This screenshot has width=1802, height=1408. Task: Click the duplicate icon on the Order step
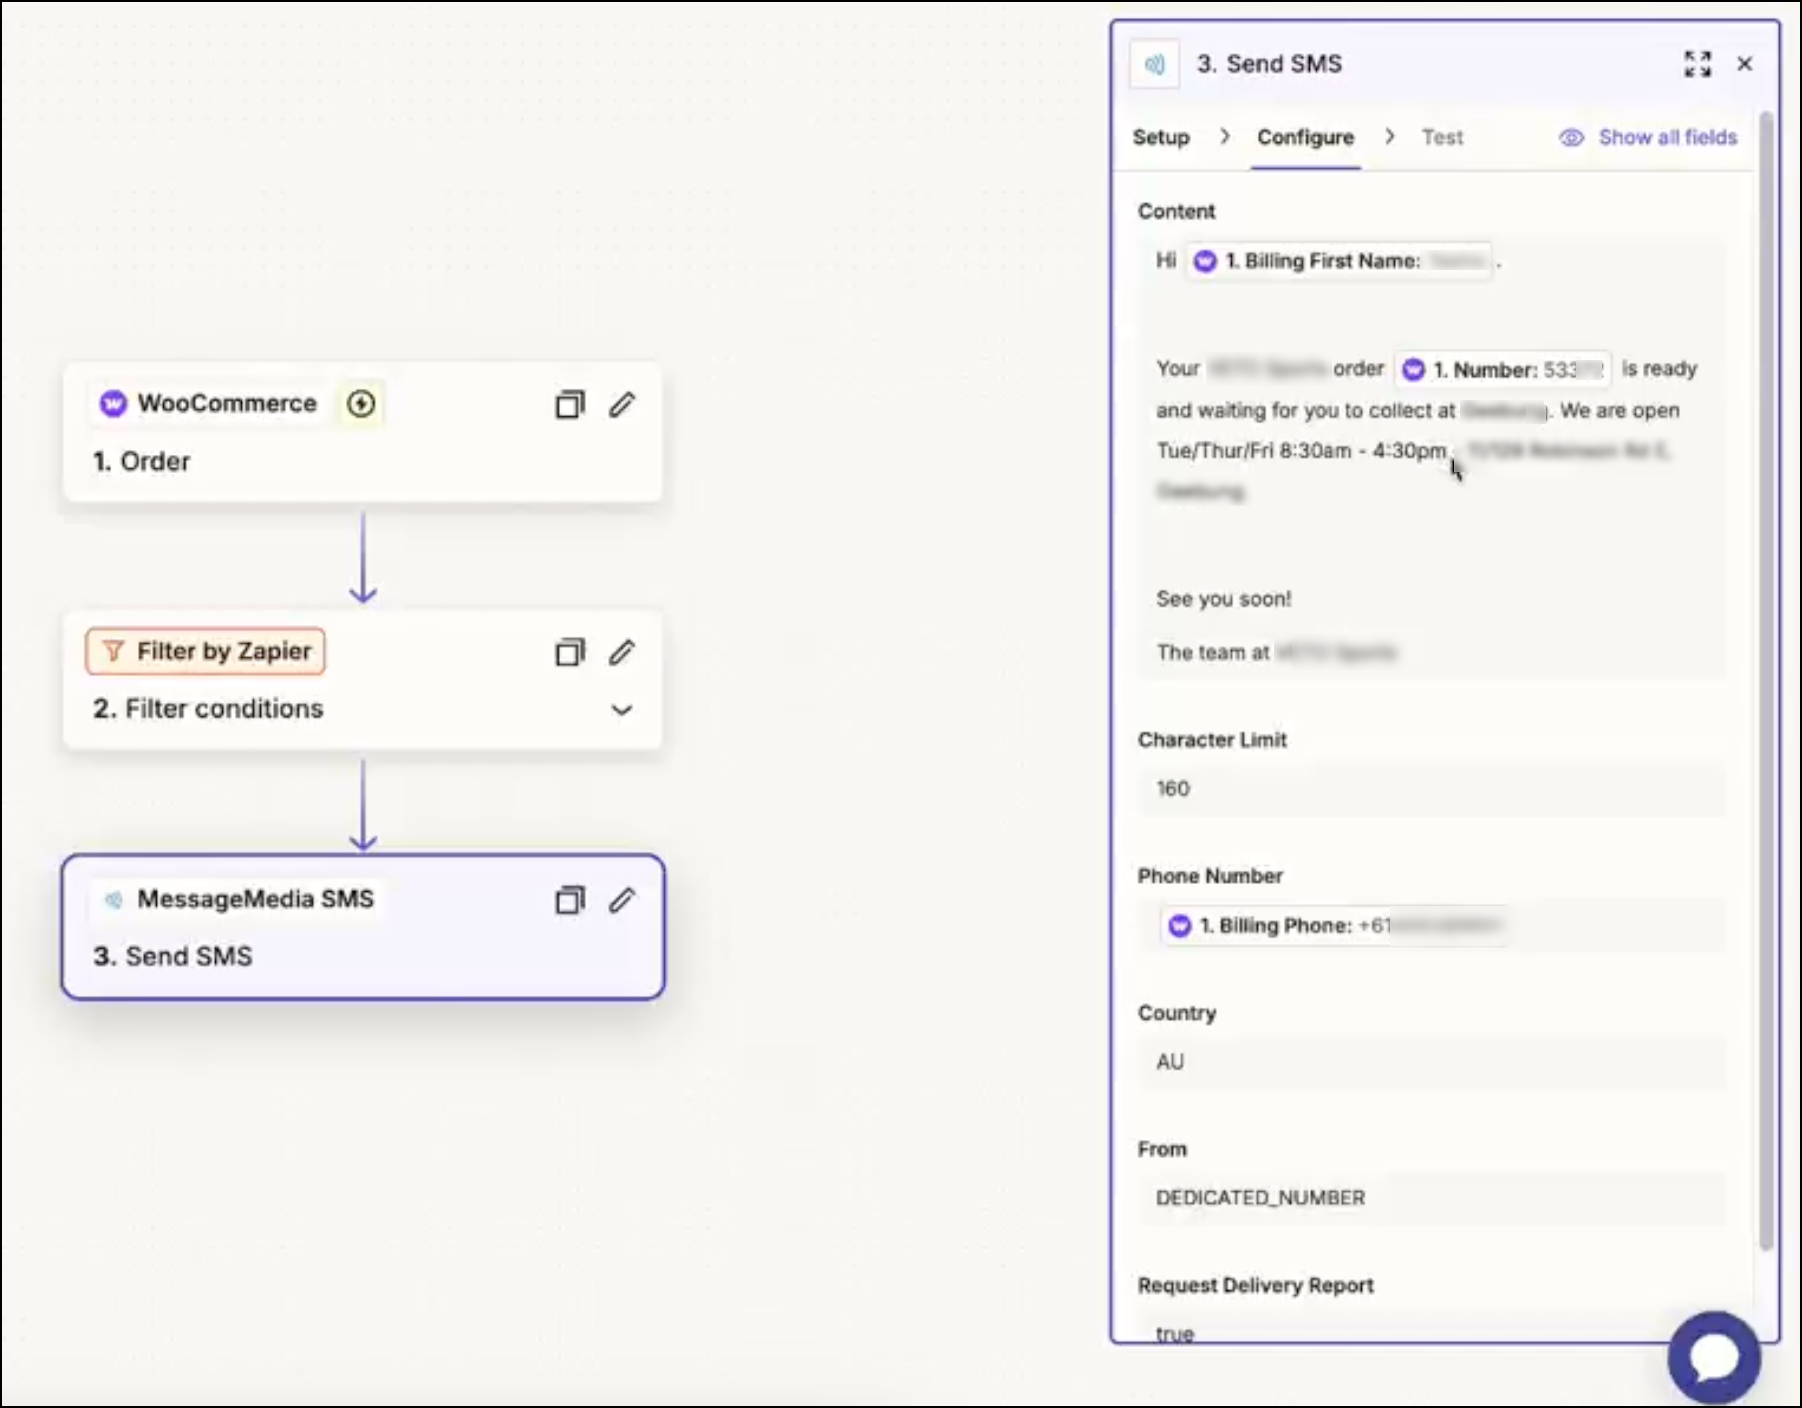(x=570, y=404)
